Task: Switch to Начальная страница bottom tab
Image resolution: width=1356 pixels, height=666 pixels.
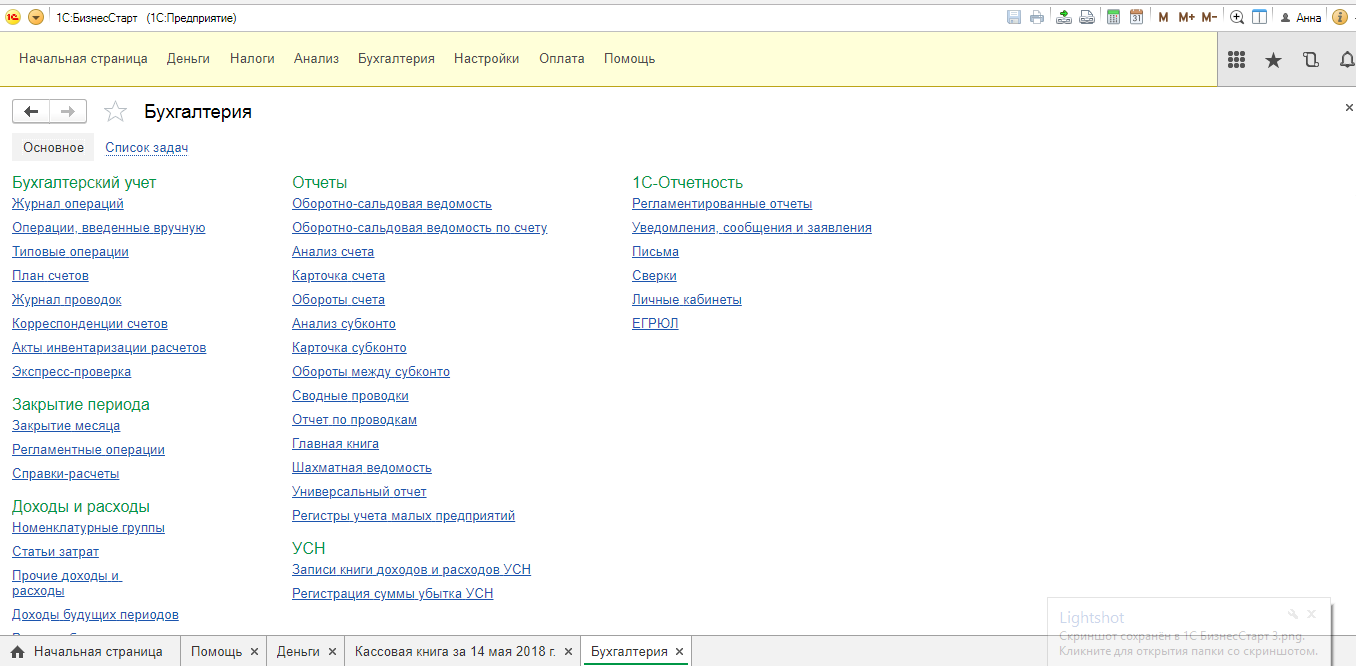Action: [88, 651]
